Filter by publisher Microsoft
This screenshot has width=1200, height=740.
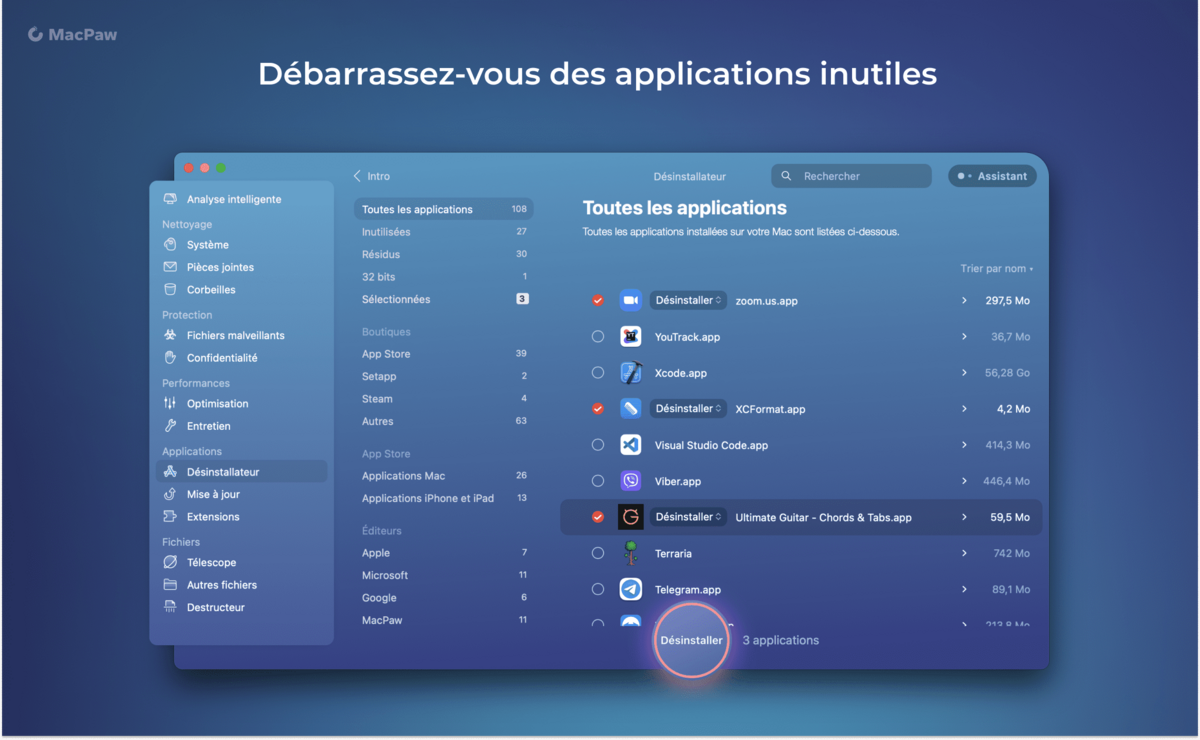[x=444, y=575]
